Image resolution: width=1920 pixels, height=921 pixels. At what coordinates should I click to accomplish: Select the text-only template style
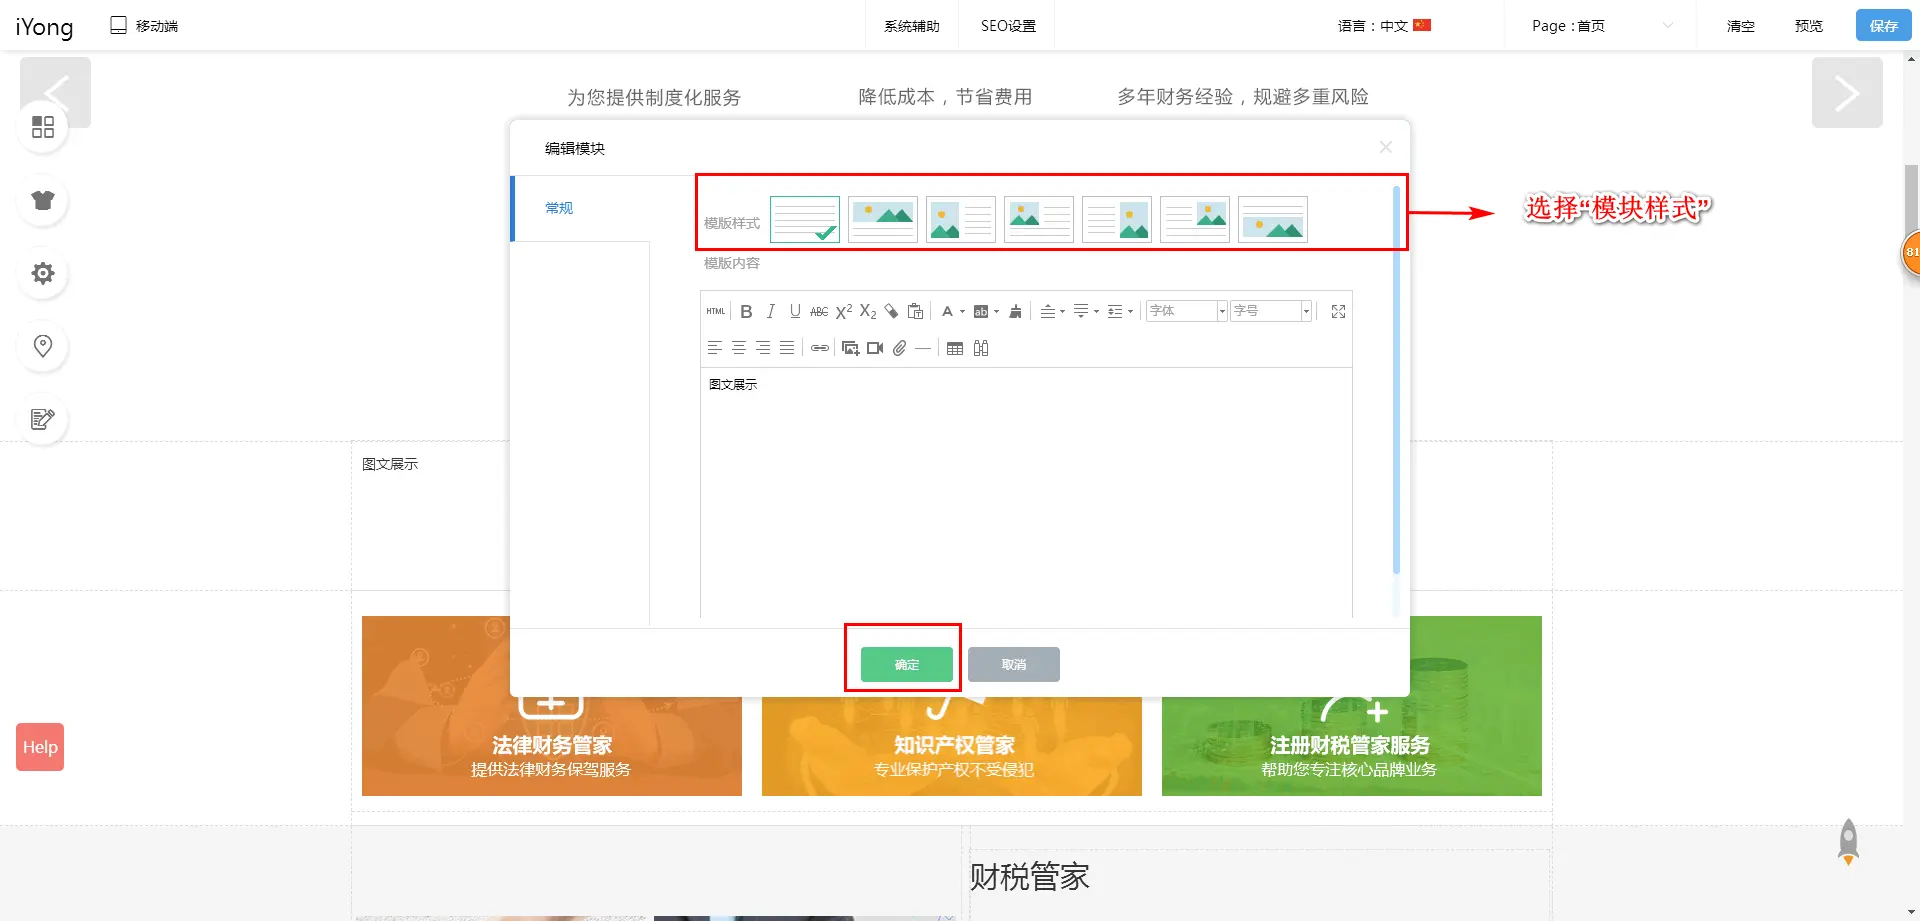tap(804, 219)
